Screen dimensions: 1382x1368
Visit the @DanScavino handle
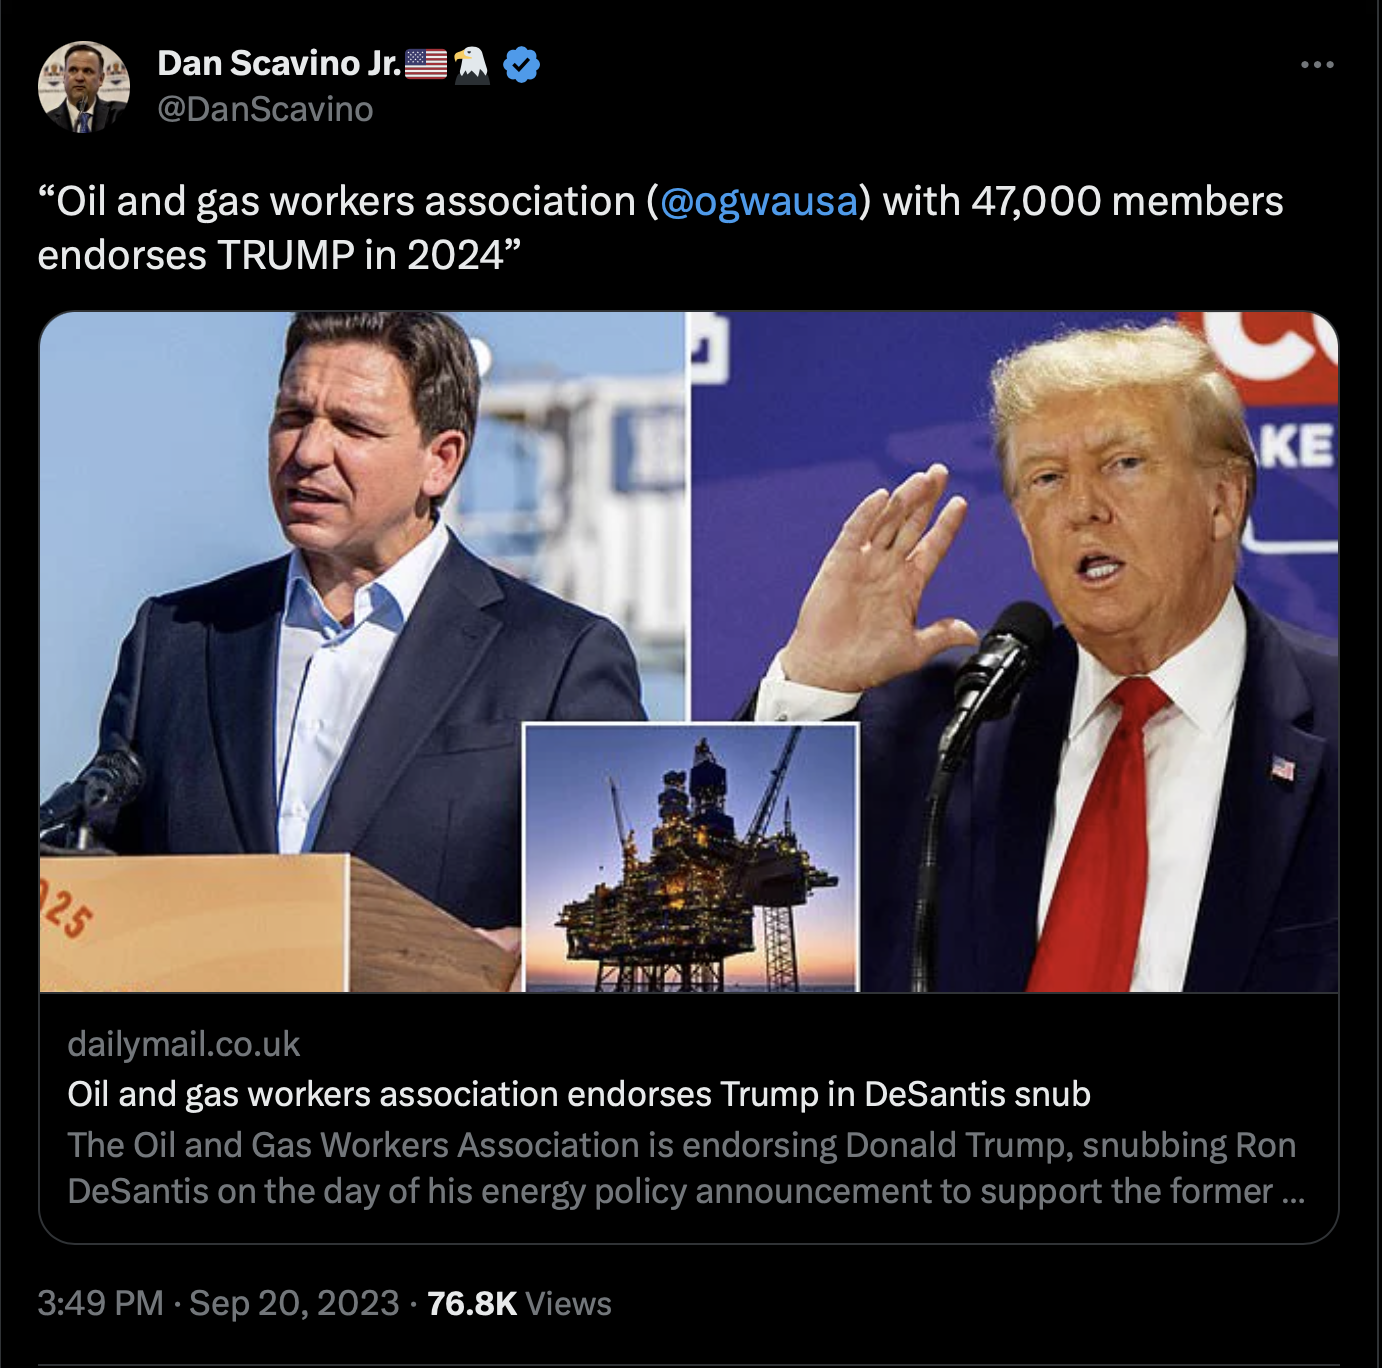(265, 109)
